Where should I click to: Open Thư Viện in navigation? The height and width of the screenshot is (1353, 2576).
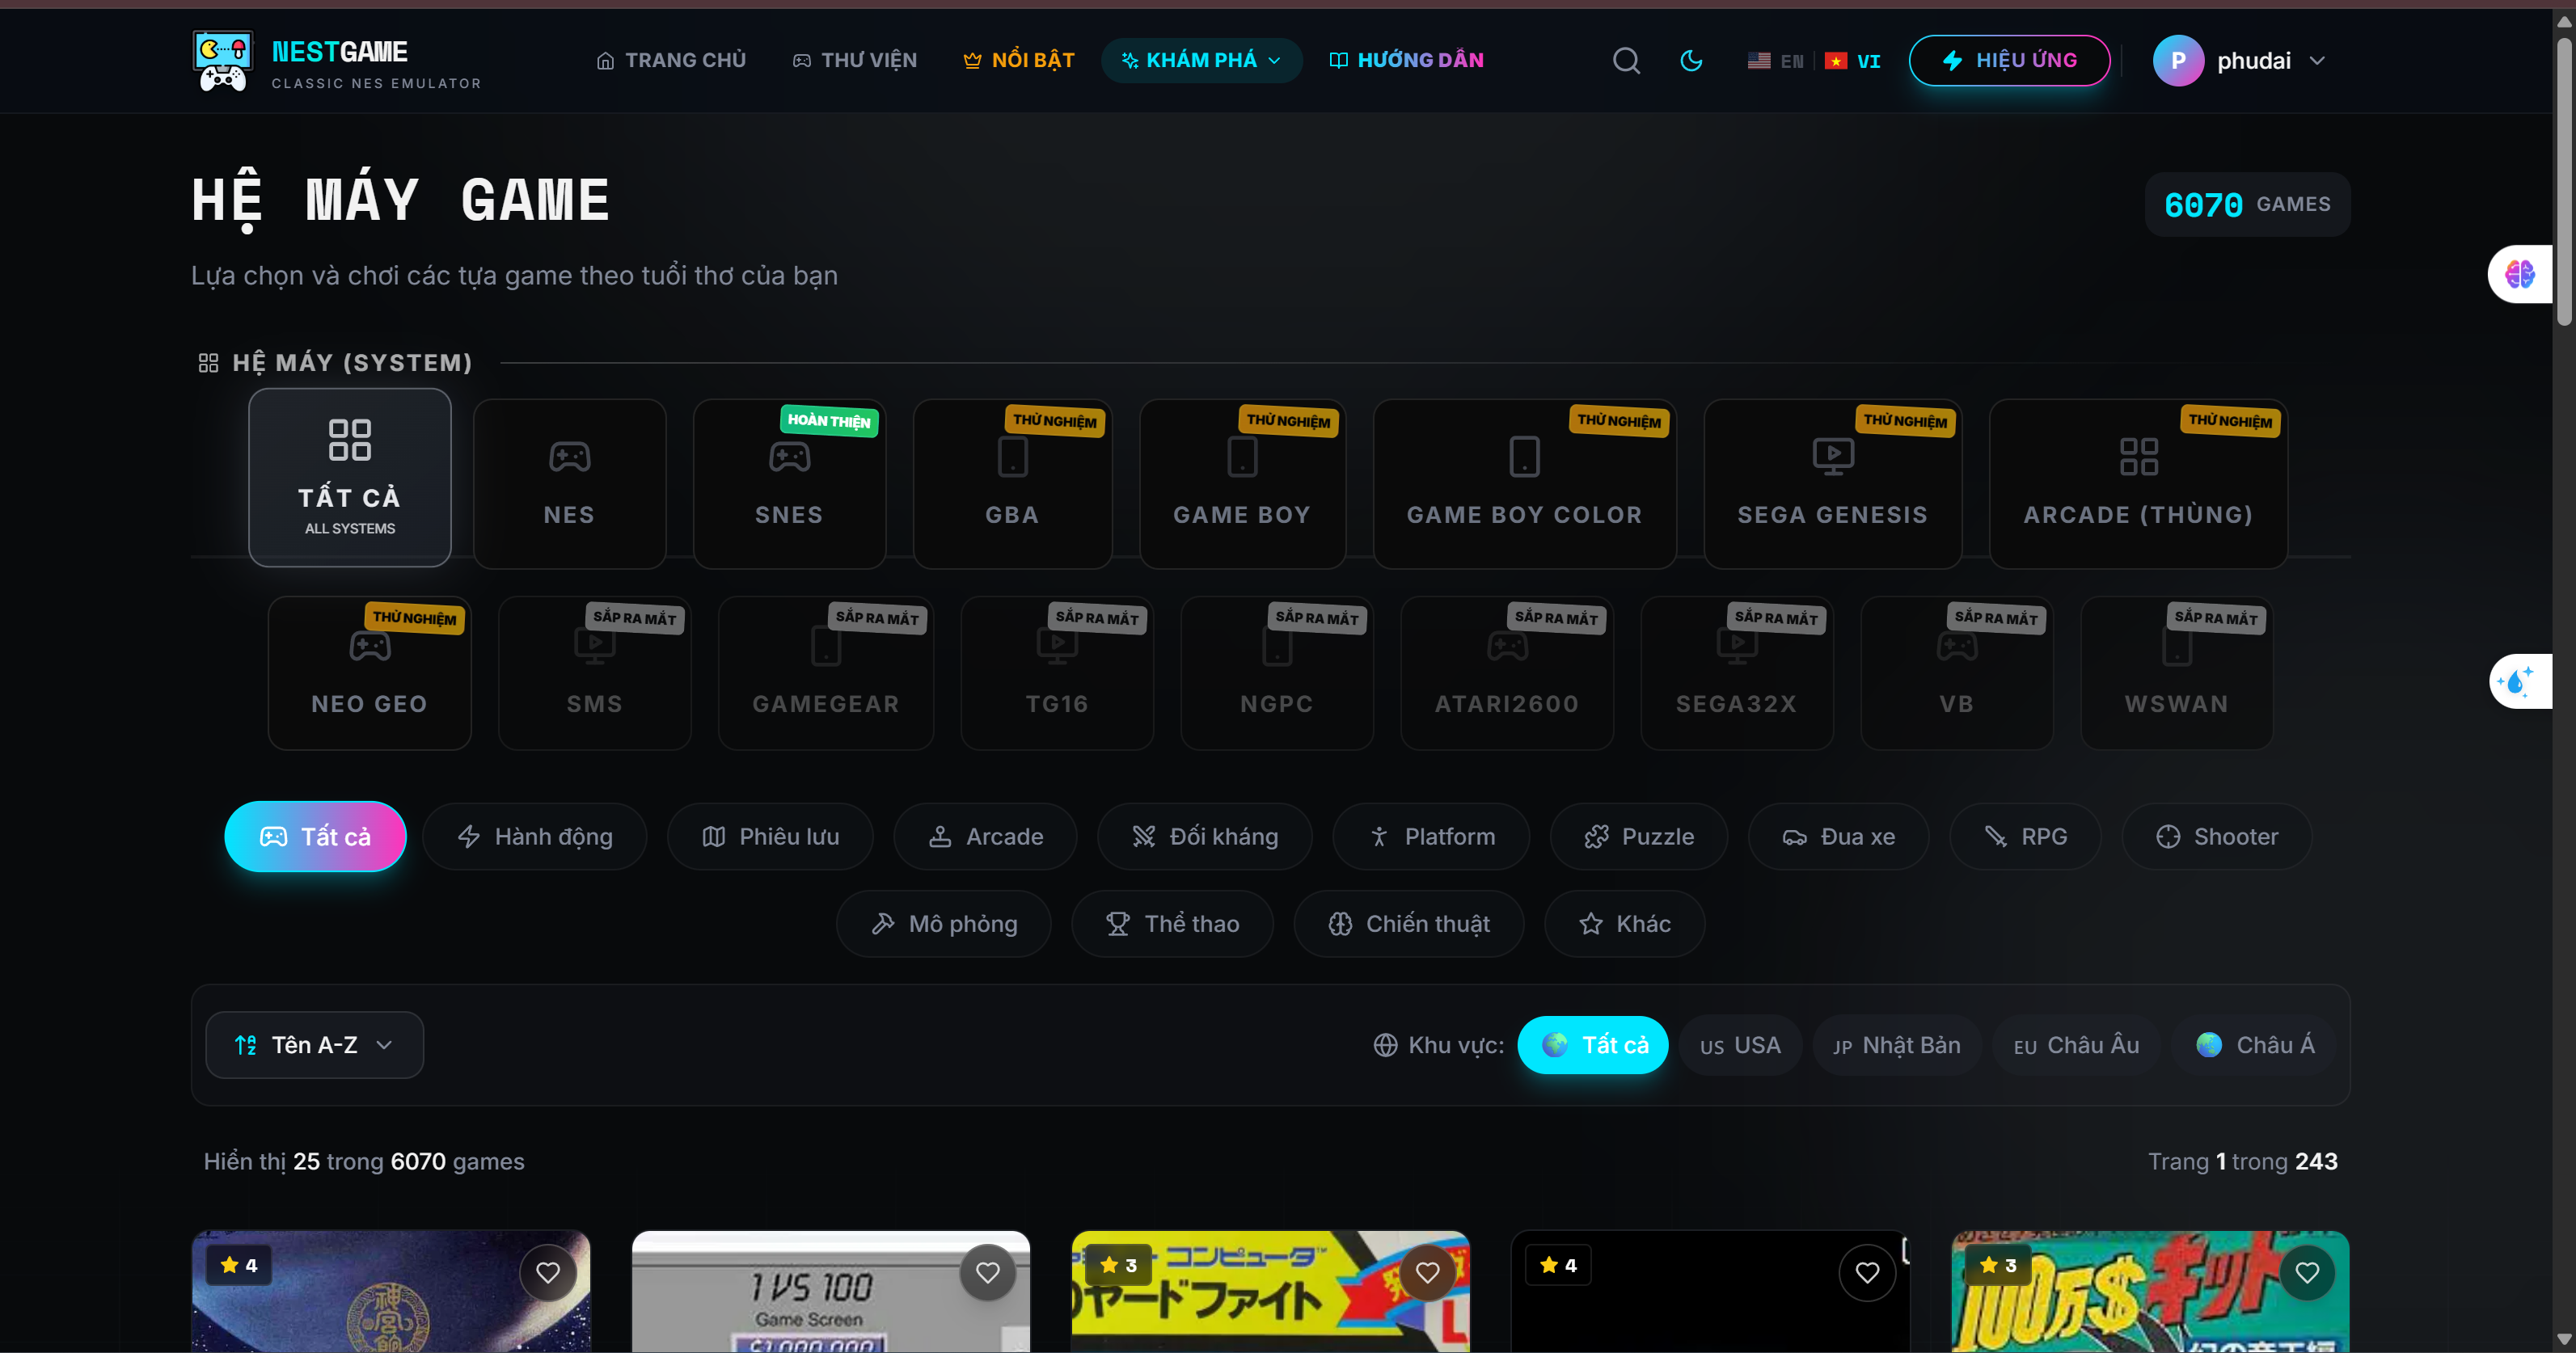point(855,61)
